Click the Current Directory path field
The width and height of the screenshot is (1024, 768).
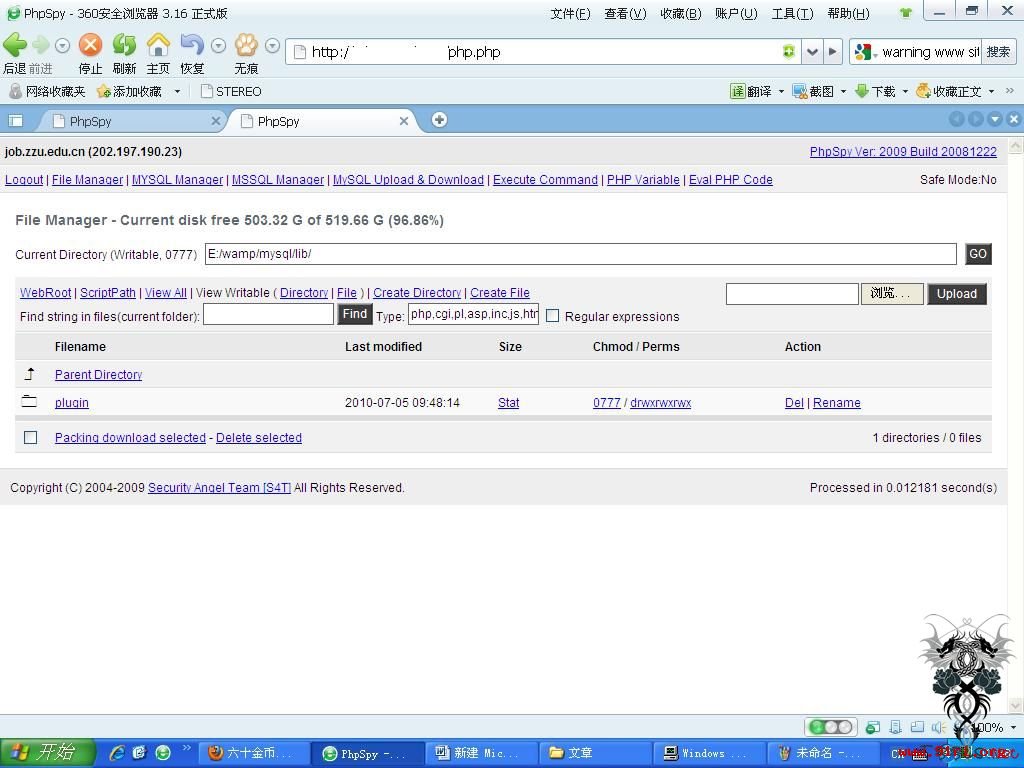coord(581,254)
